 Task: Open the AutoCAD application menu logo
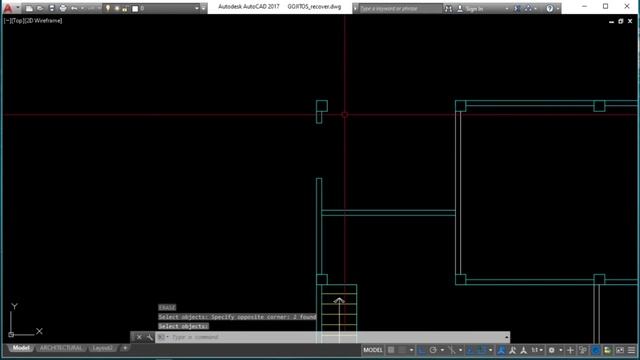click(x=8, y=8)
